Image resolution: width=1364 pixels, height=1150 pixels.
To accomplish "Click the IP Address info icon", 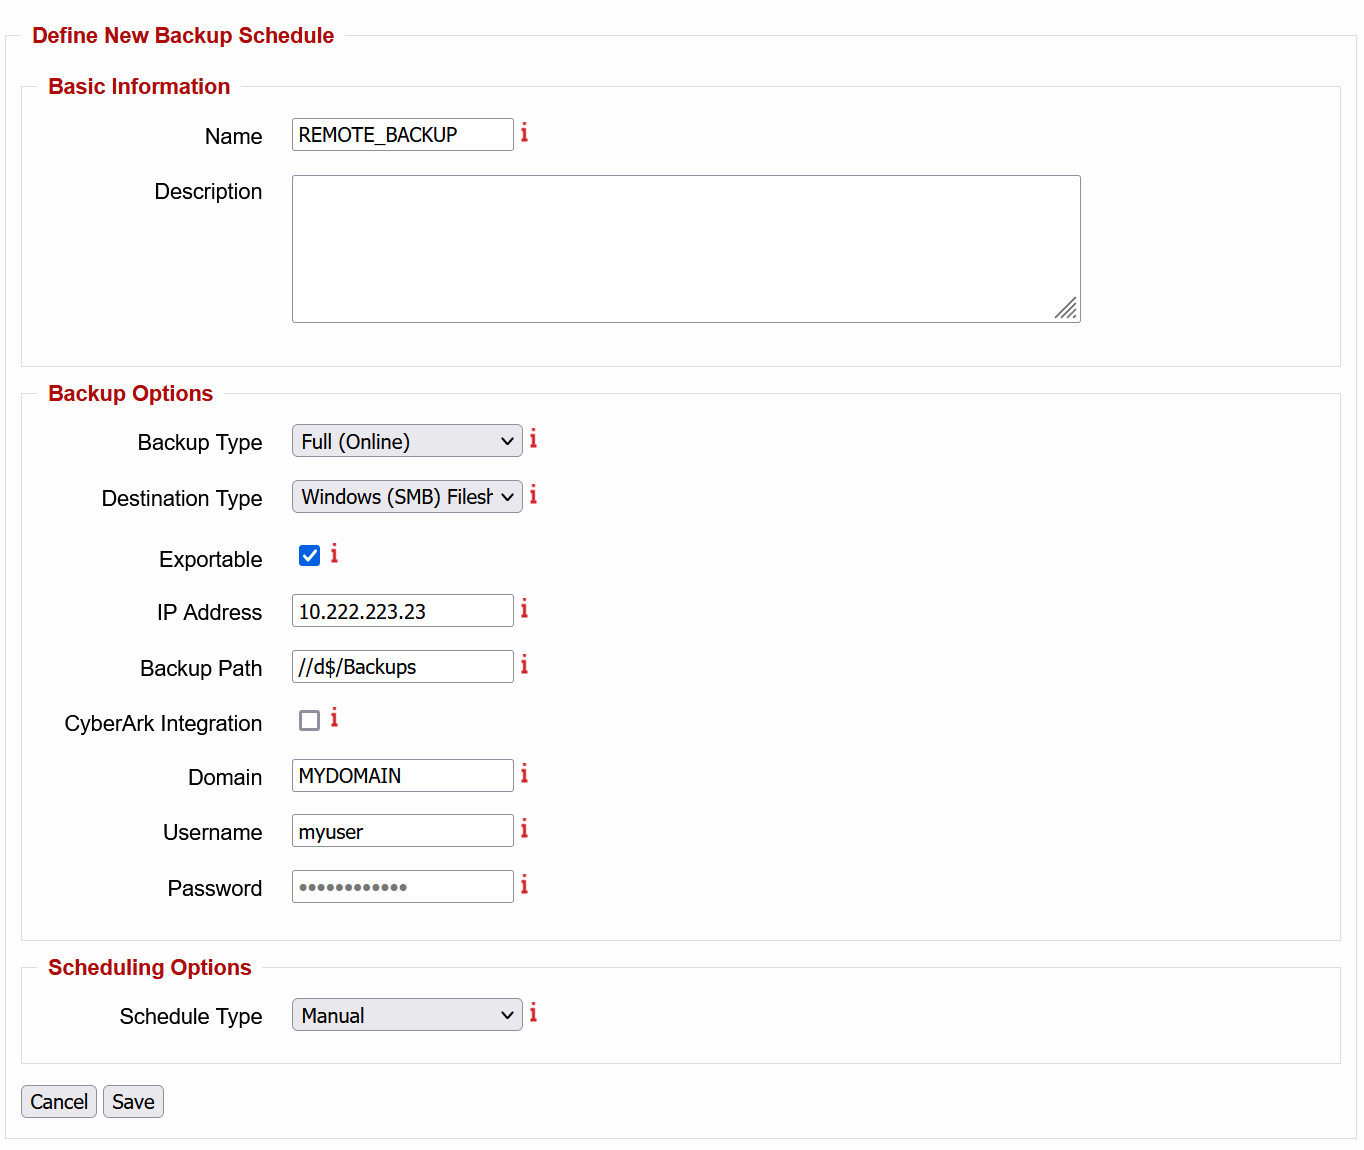I will tap(525, 609).
